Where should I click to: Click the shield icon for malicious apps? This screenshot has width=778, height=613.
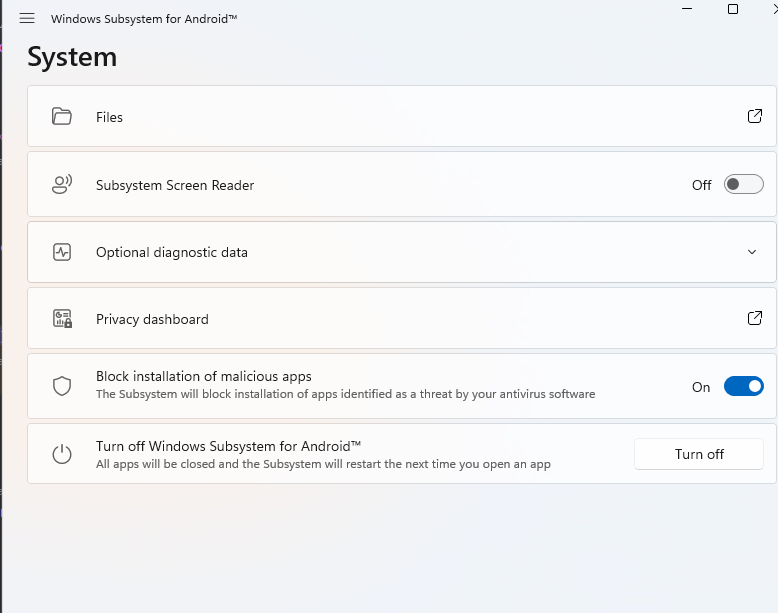62,386
